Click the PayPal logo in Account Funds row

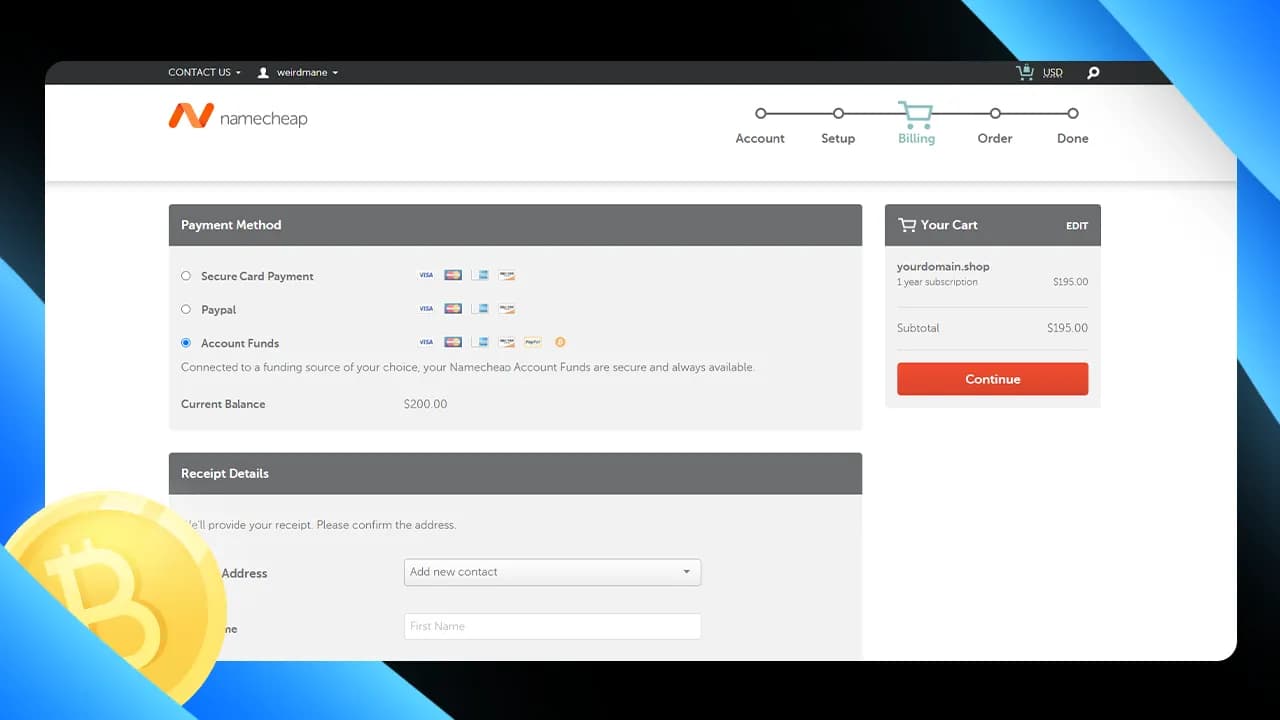[x=533, y=342]
